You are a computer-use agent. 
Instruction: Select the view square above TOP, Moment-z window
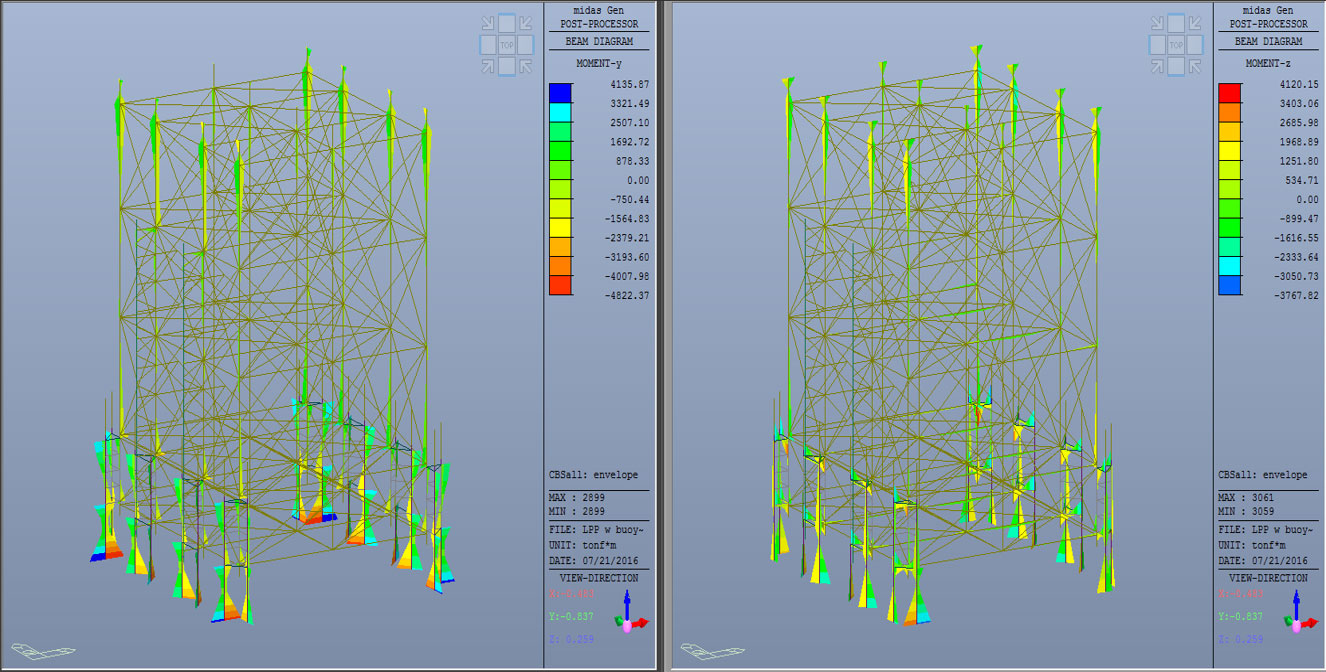(1176, 23)
